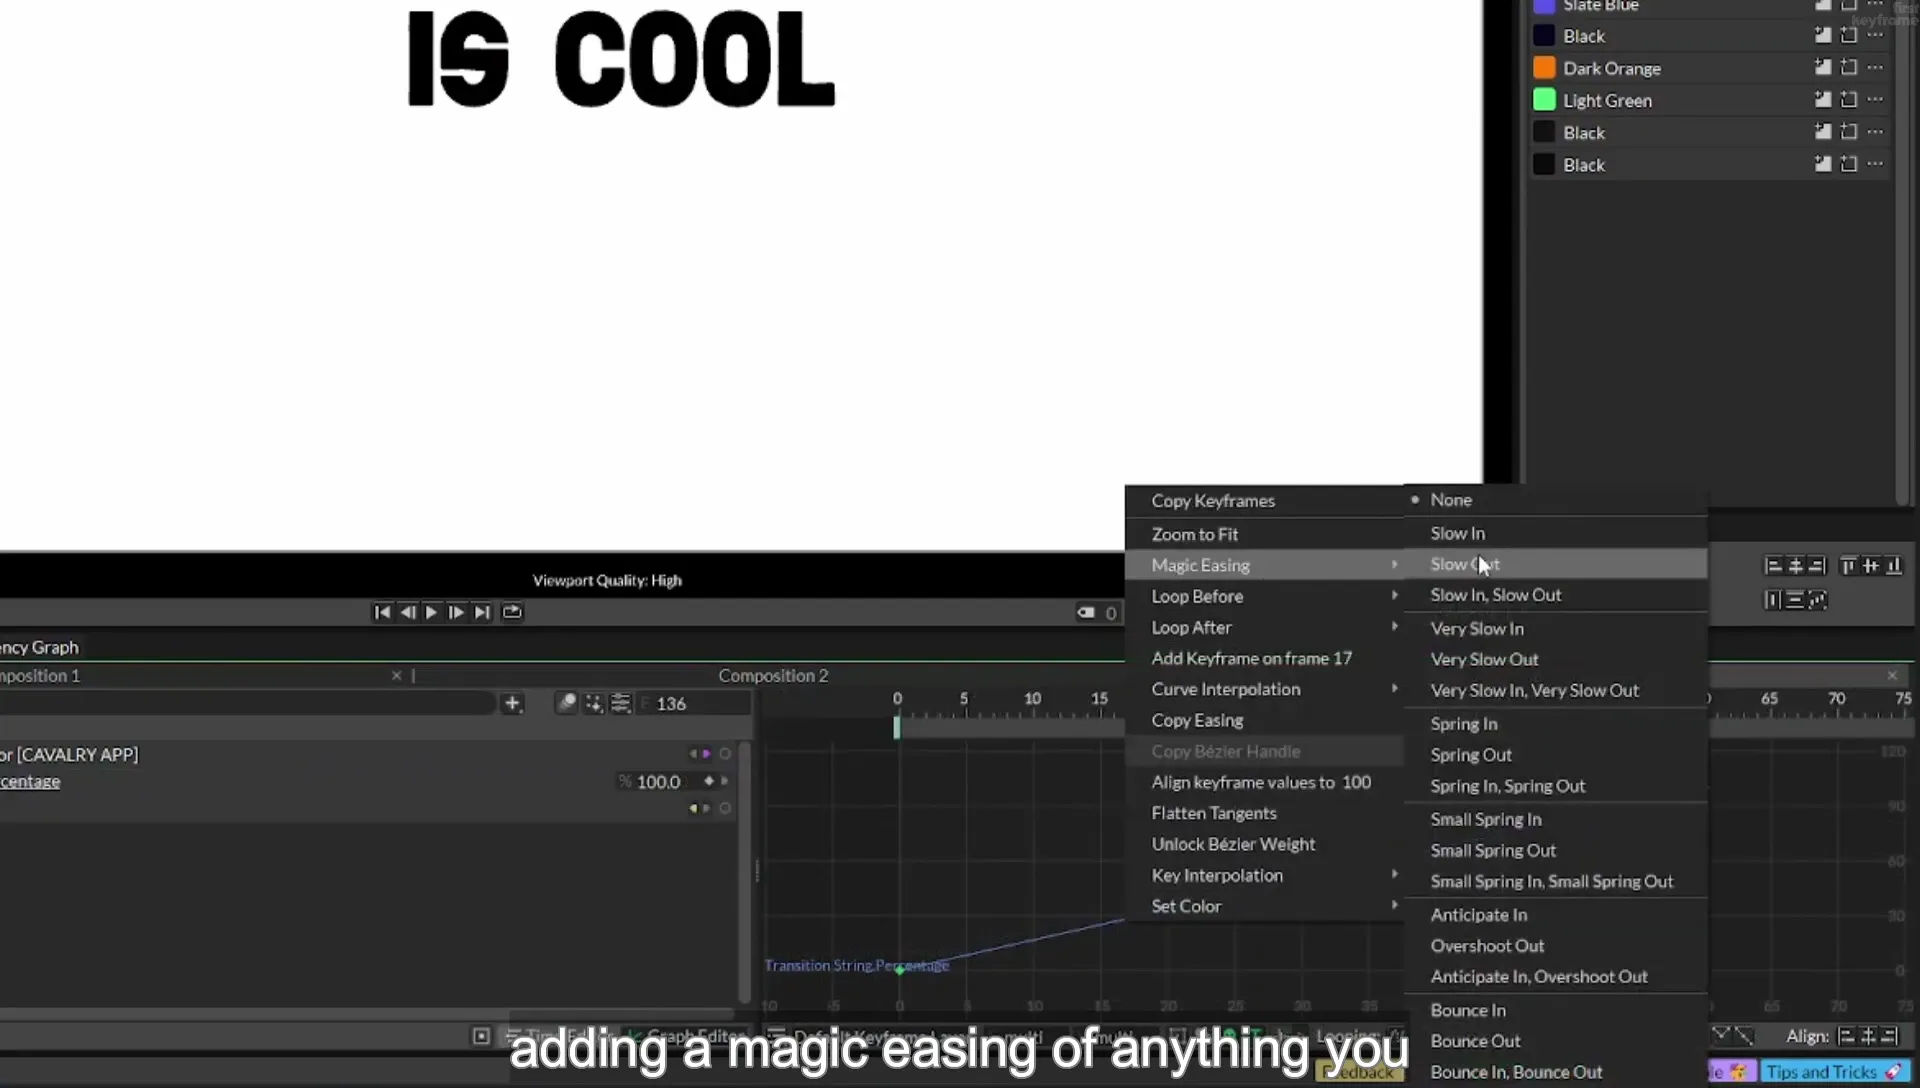1920x1088 pixels.
Task: Click the Light Green color swatch
Action: (1544, 100)
